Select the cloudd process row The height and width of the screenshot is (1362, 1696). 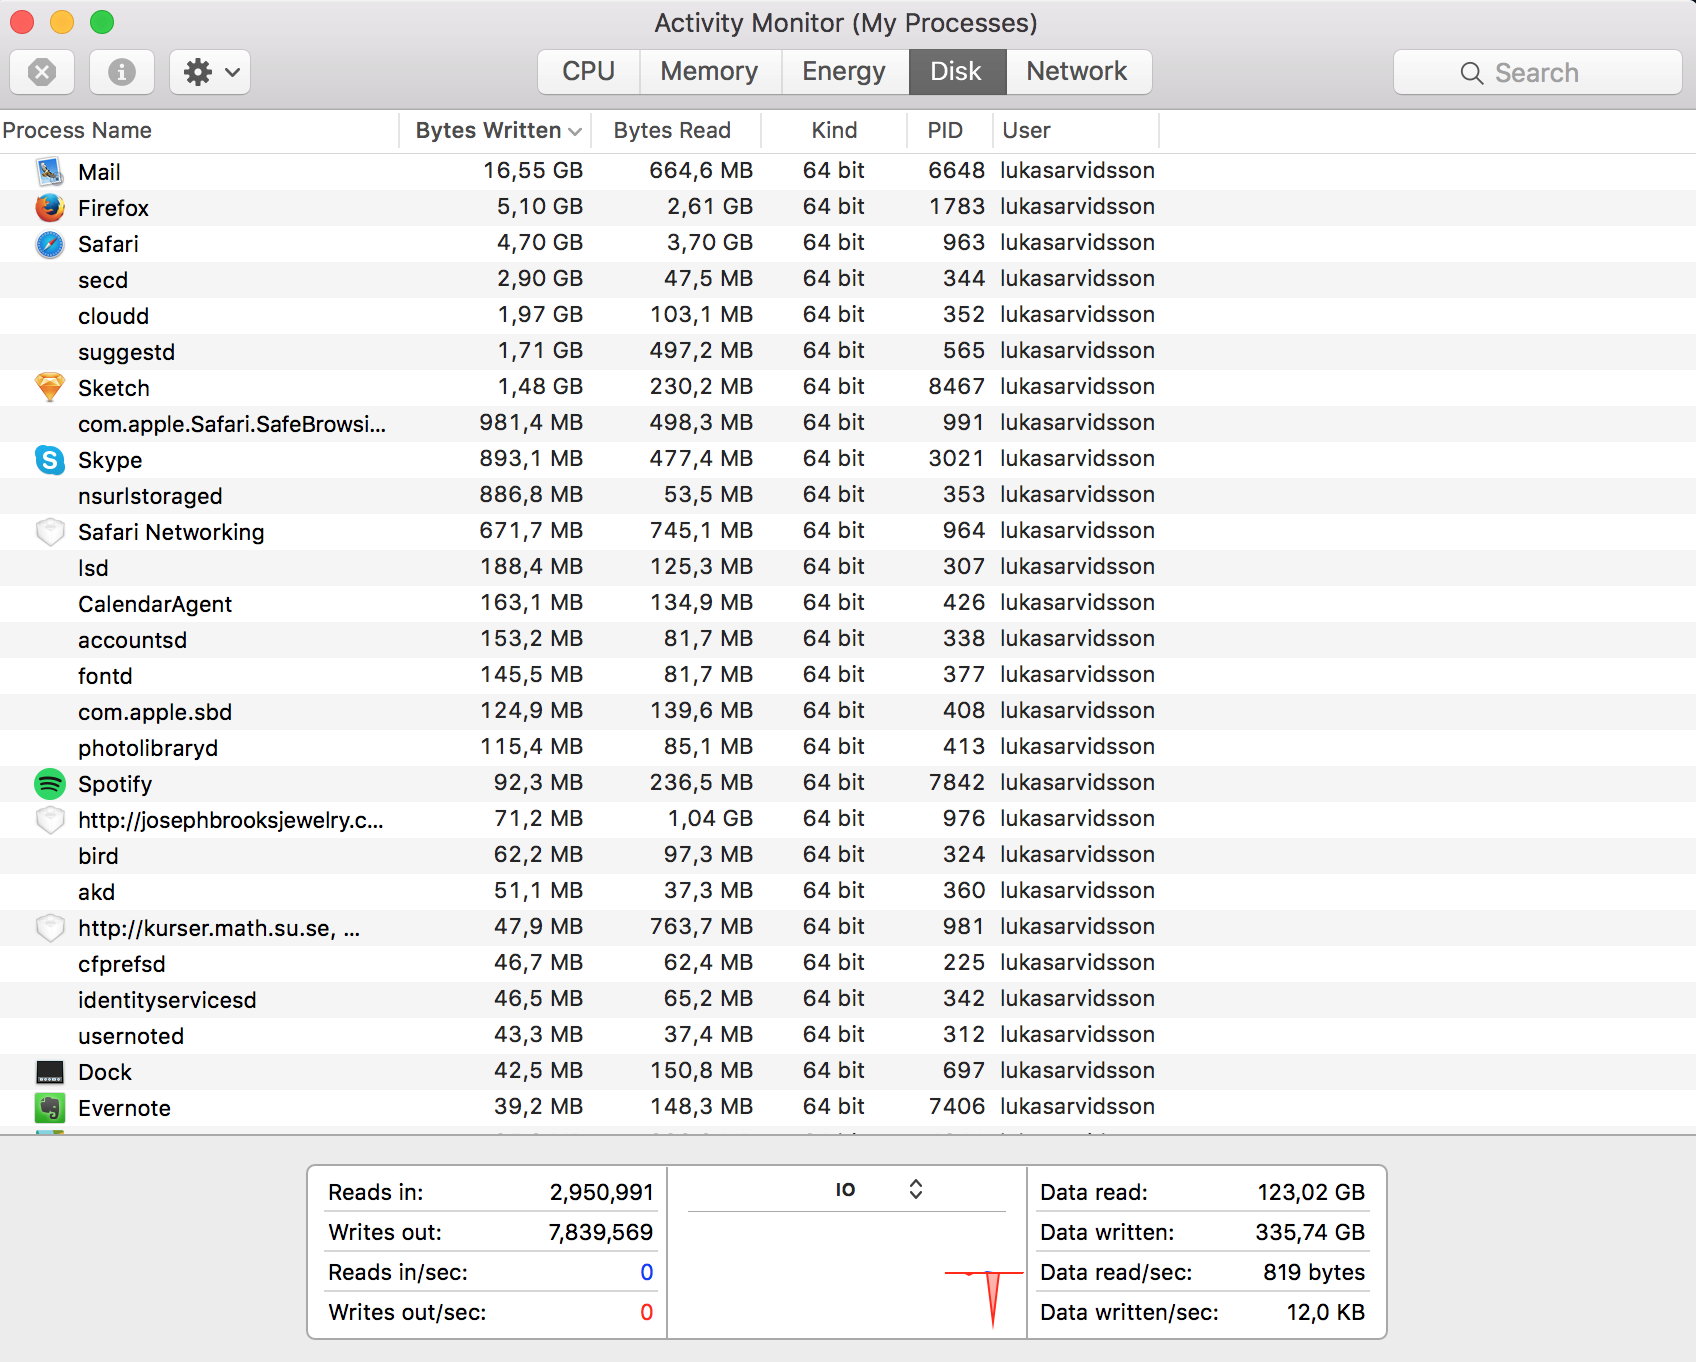tap(848, 315)
